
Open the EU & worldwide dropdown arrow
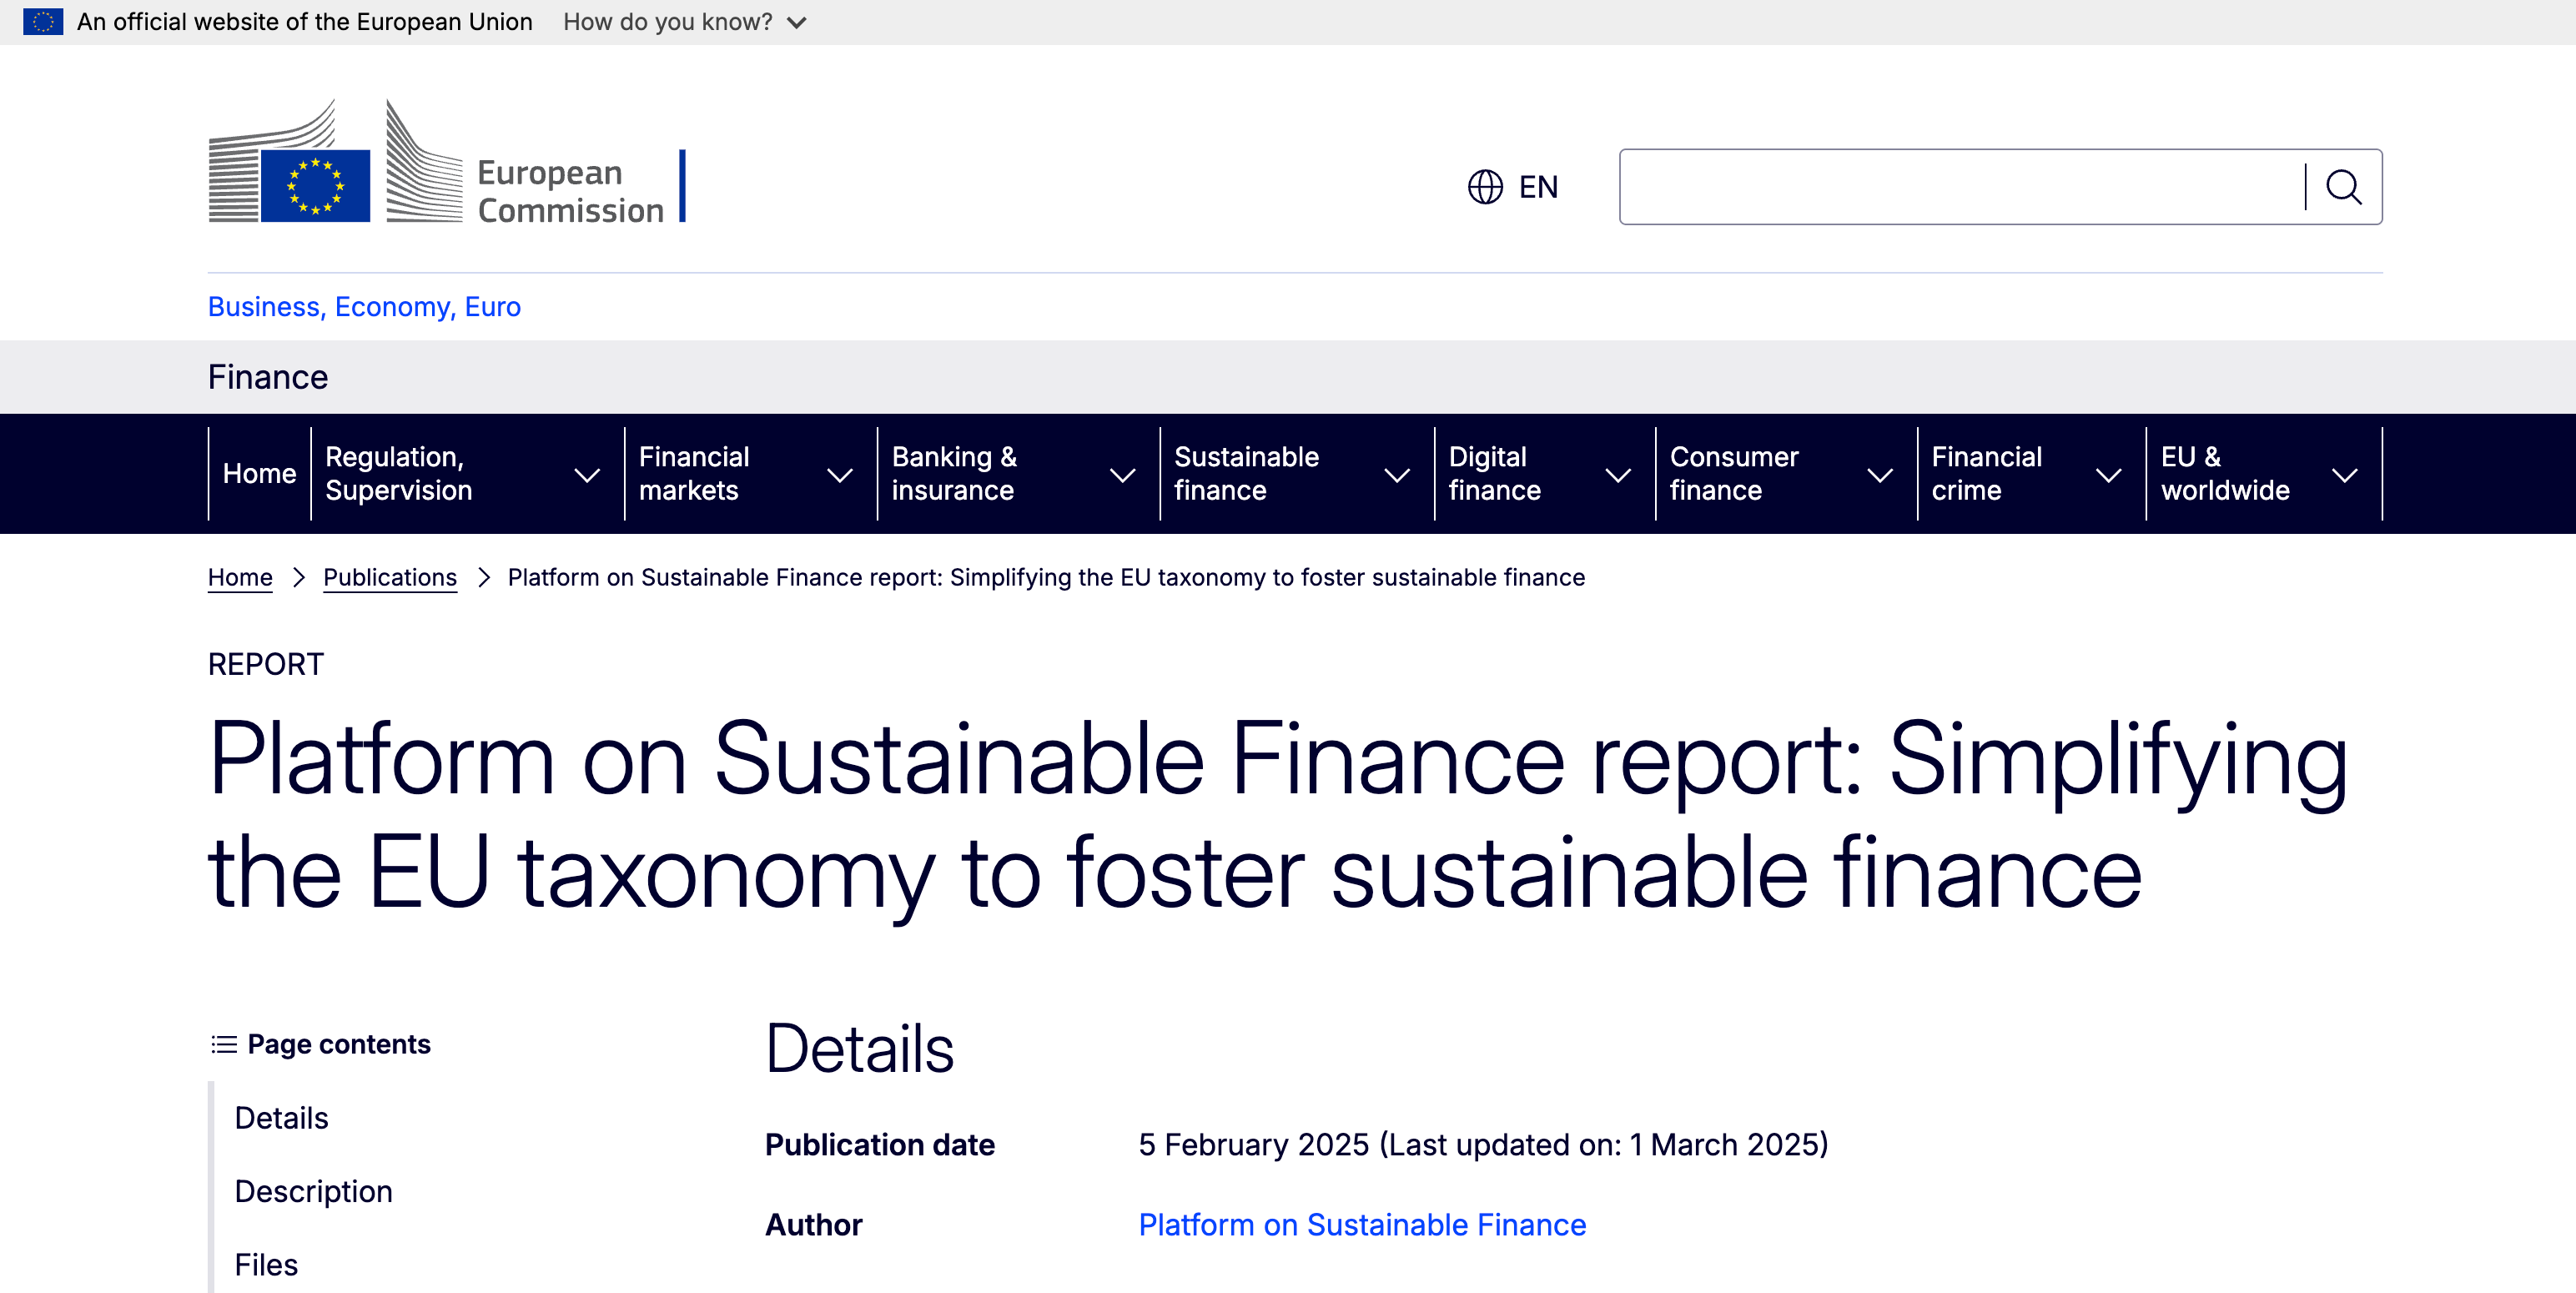point(2345,475)
